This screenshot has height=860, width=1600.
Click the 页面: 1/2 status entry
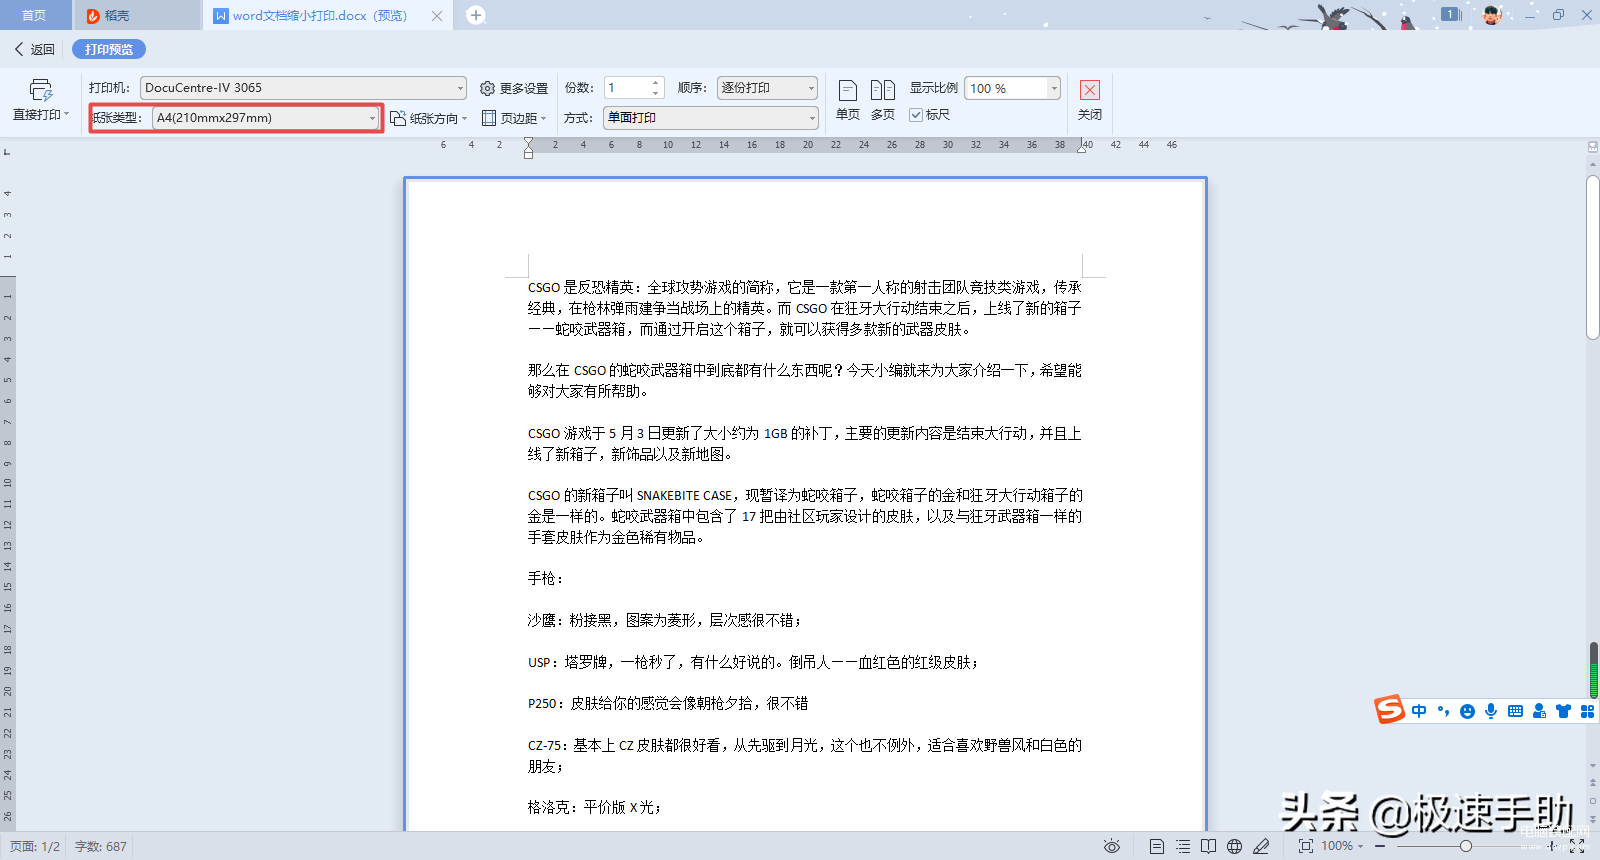coord(35,846)
